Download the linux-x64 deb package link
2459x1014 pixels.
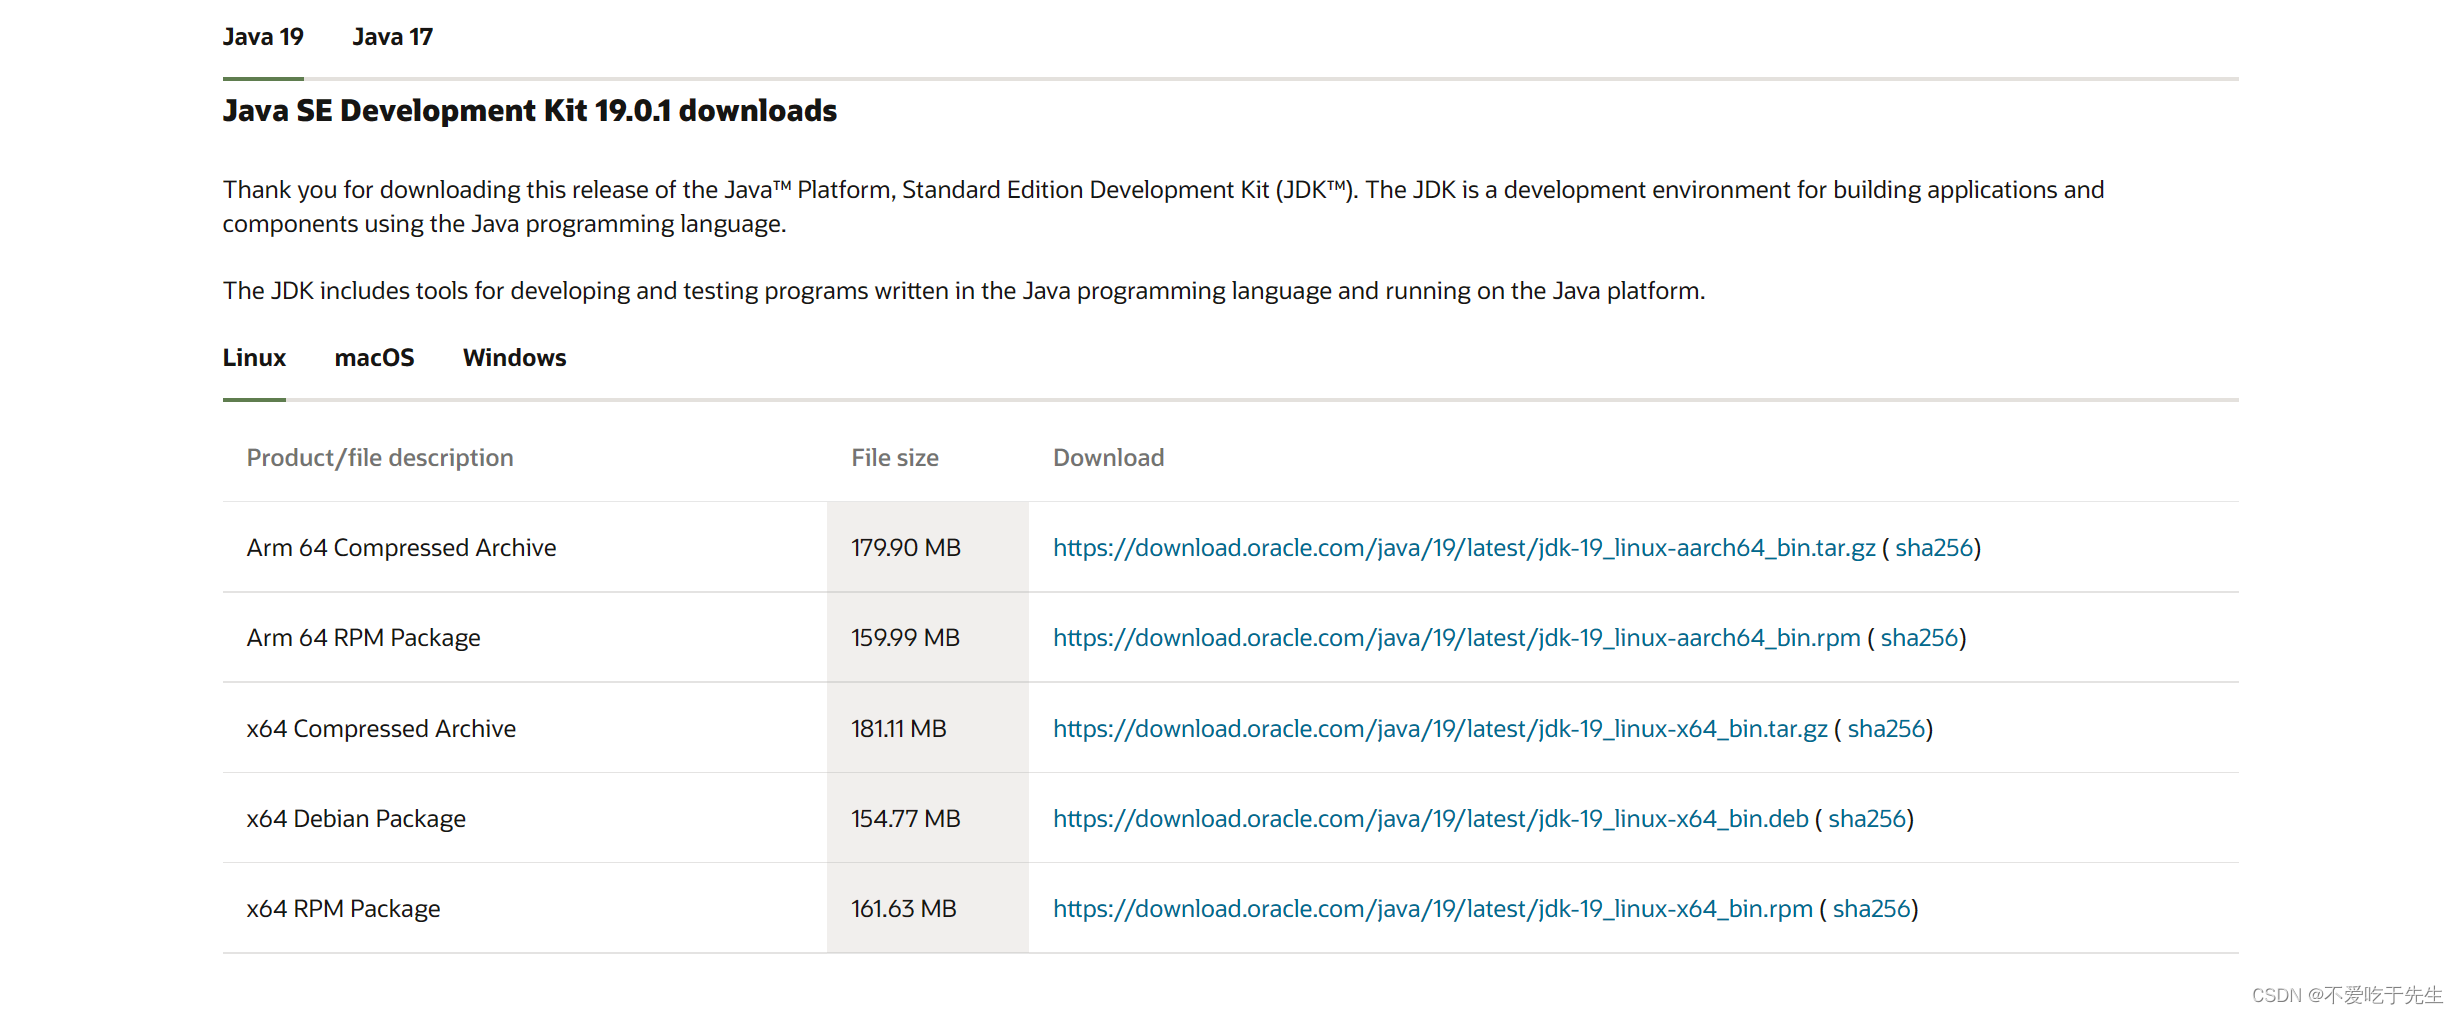click(x=1431, y=819)
